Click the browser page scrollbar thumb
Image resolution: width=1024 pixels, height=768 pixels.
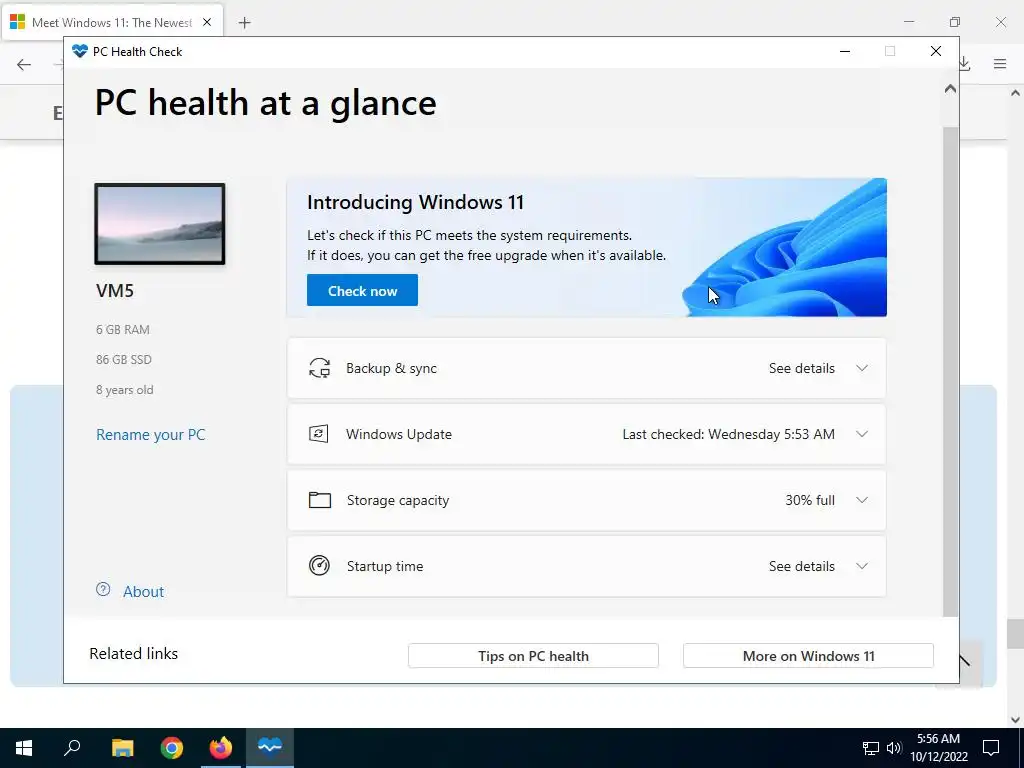pyautogui.click(x=1015, y=634)
